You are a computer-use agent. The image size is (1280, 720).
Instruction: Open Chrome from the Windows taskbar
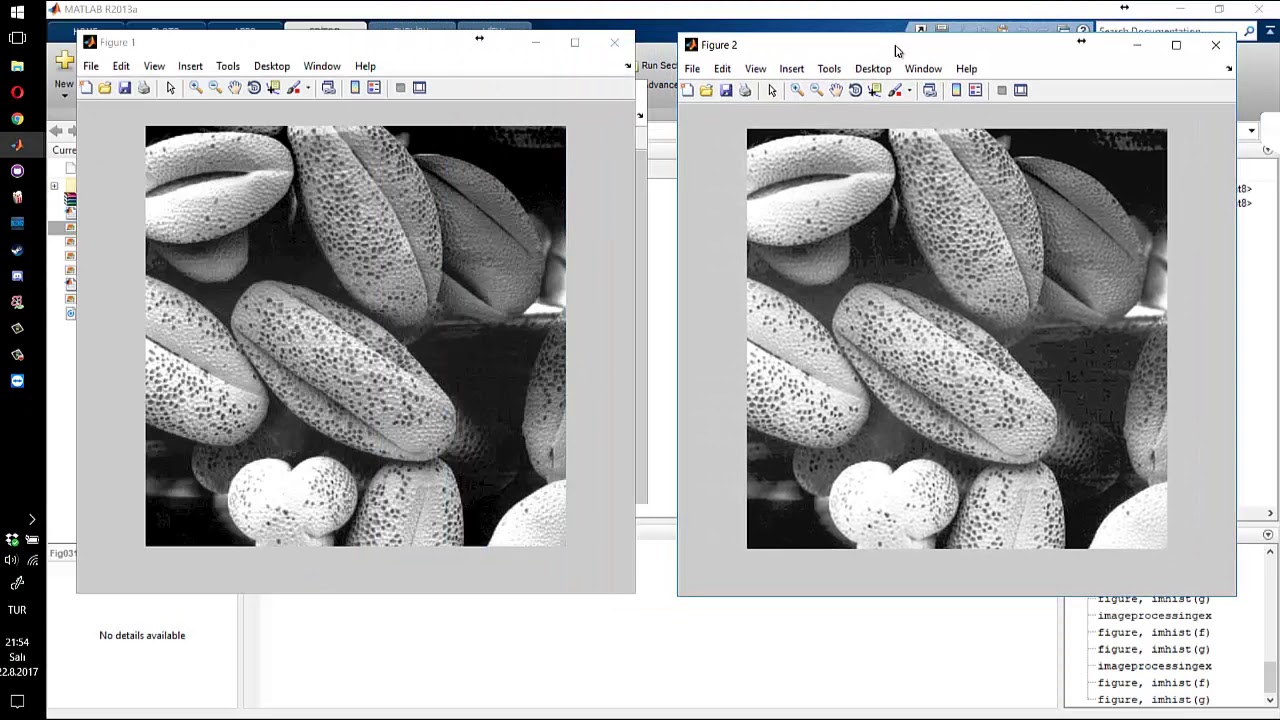click(x=17, y=118)
